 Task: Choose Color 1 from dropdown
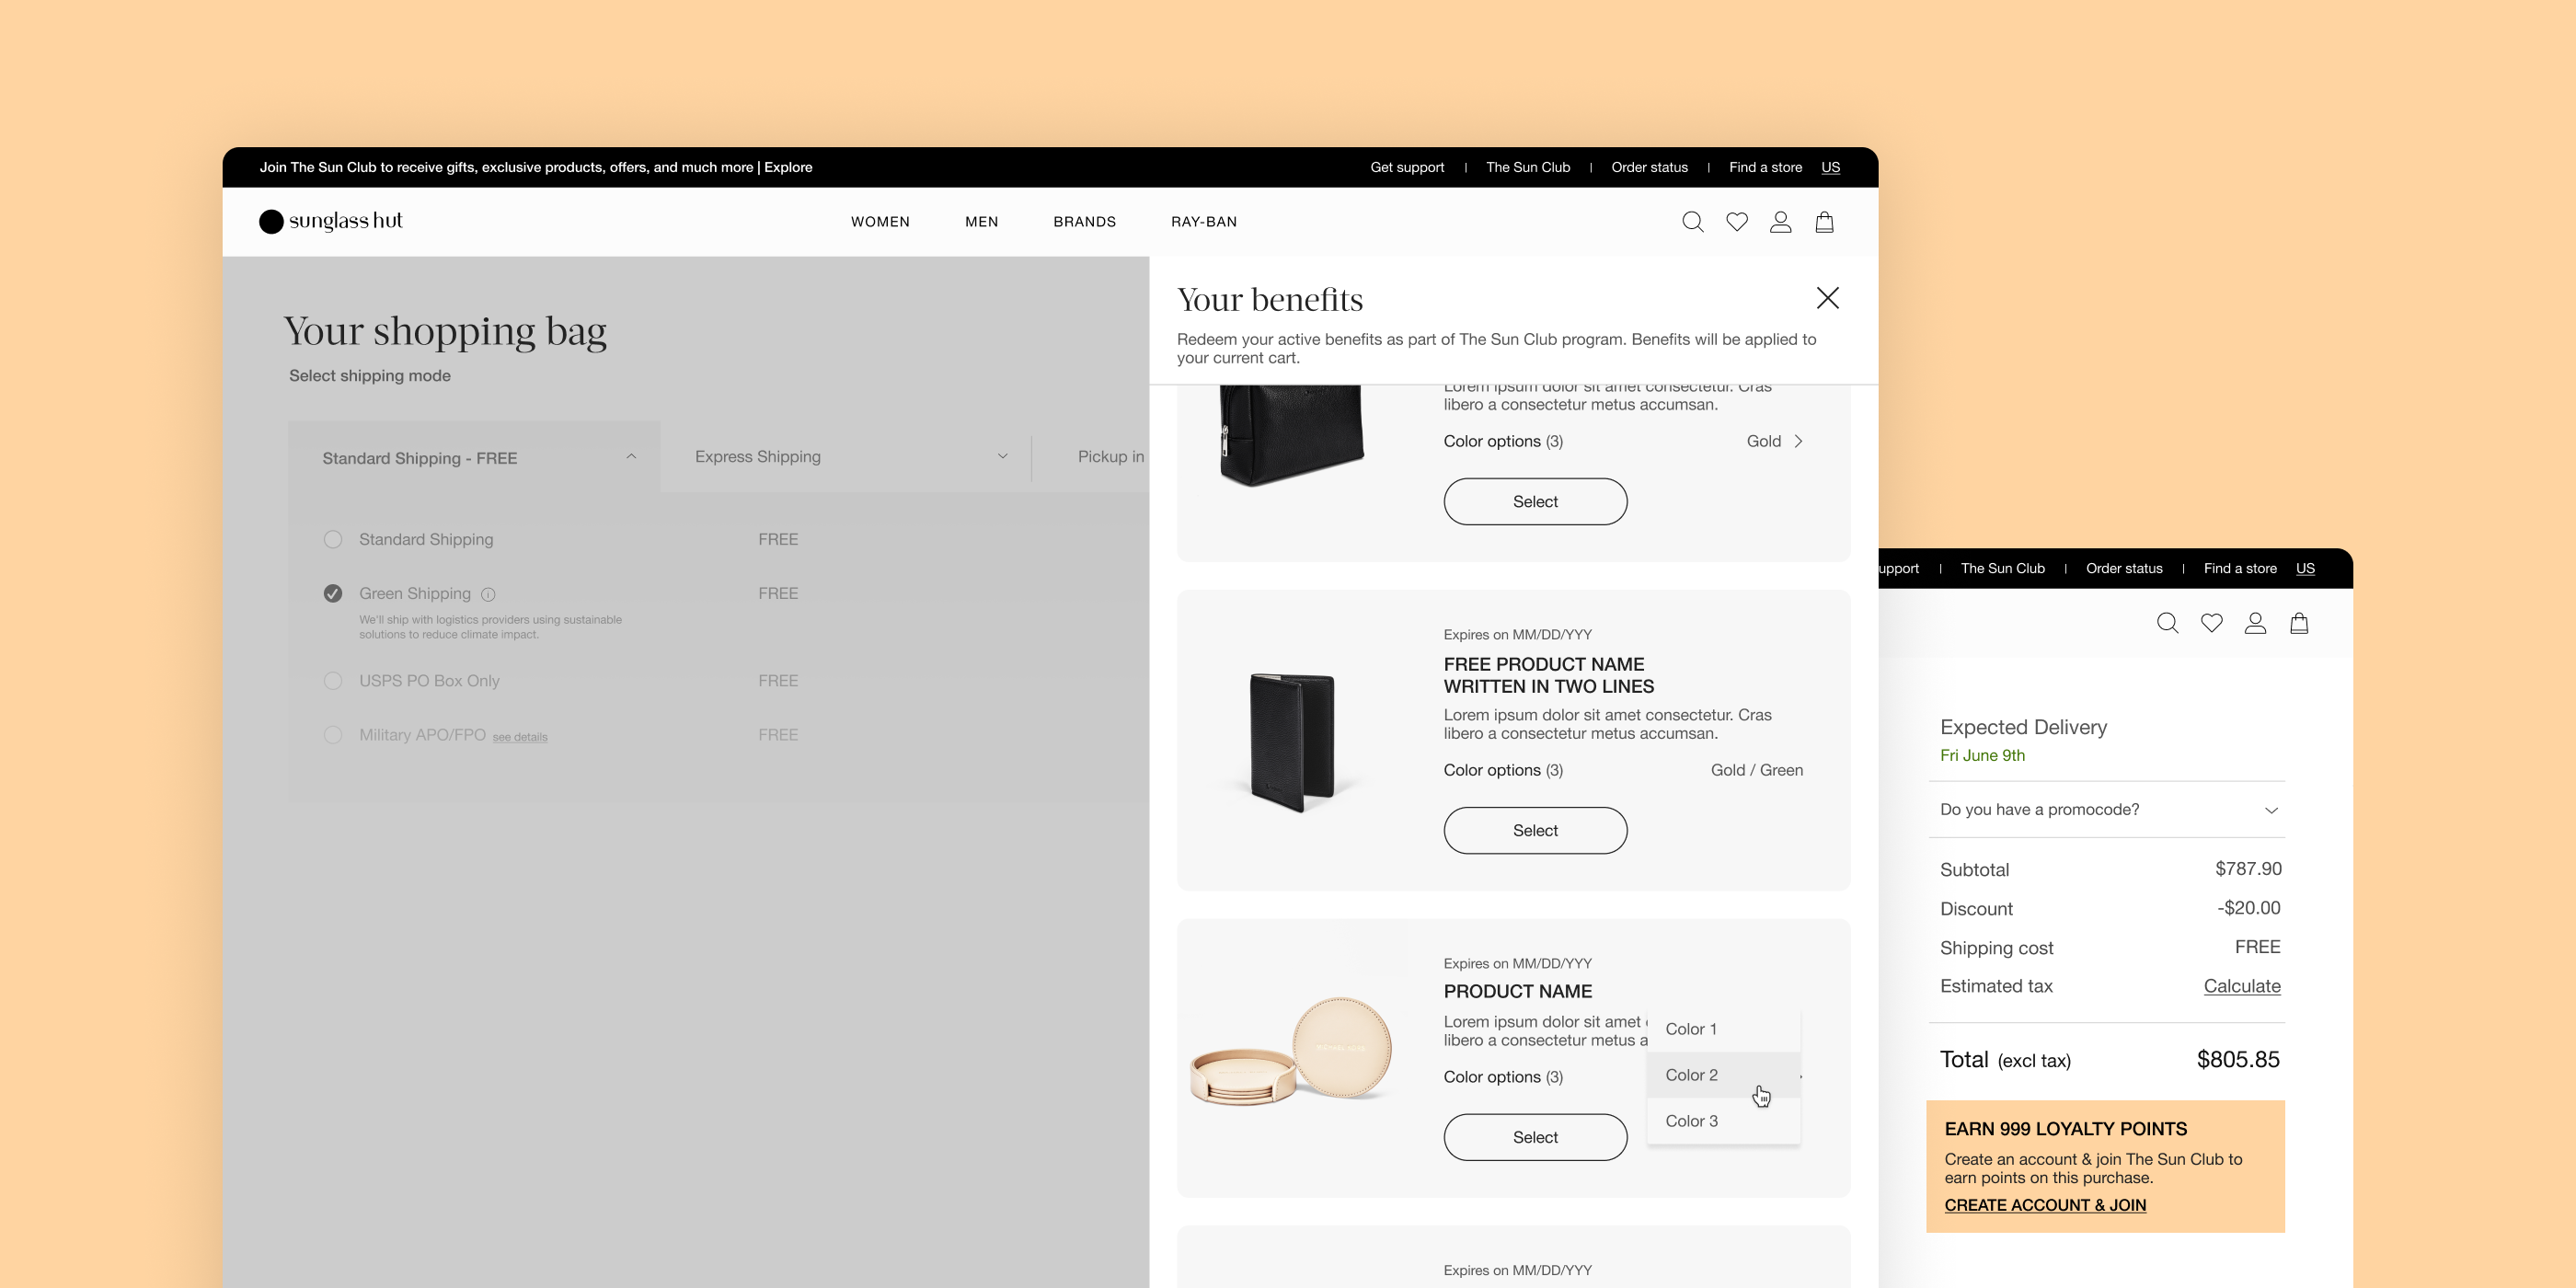(x=1723, y=1029)
